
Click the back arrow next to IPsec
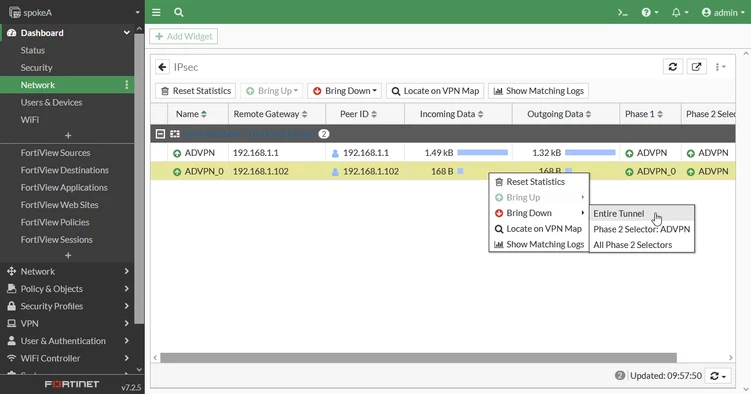pyautogui.click(x=162, y=67)
